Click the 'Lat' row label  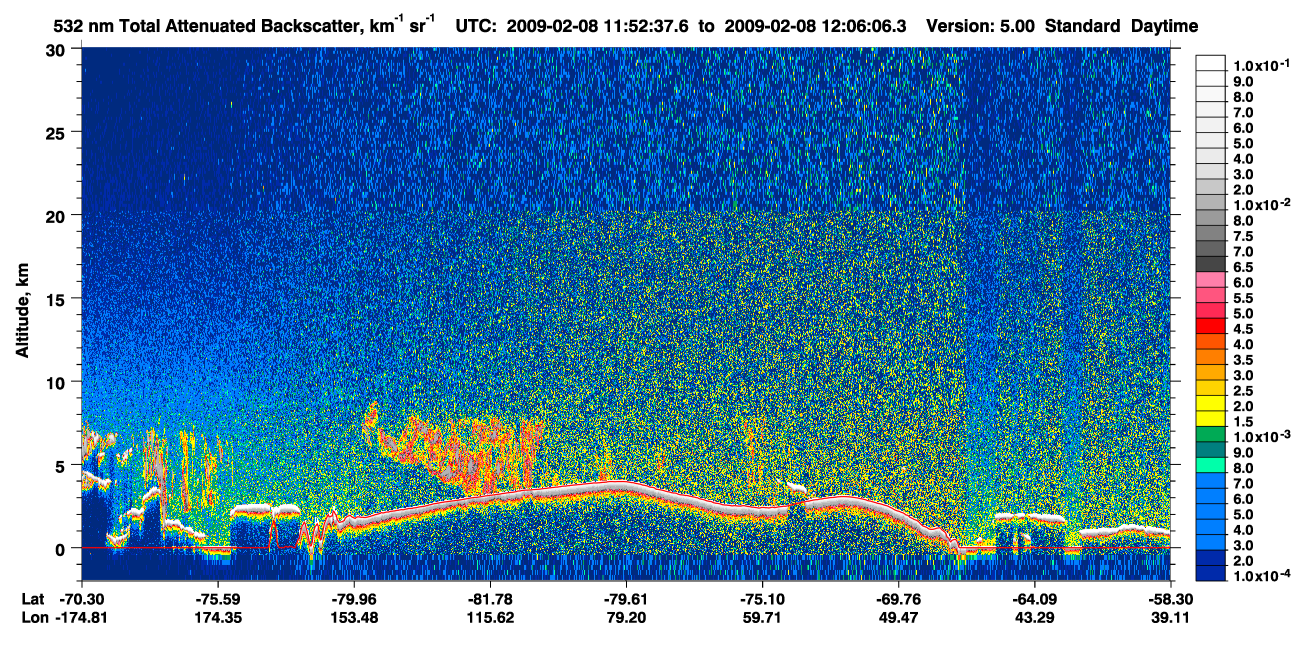tap(32, 599)
